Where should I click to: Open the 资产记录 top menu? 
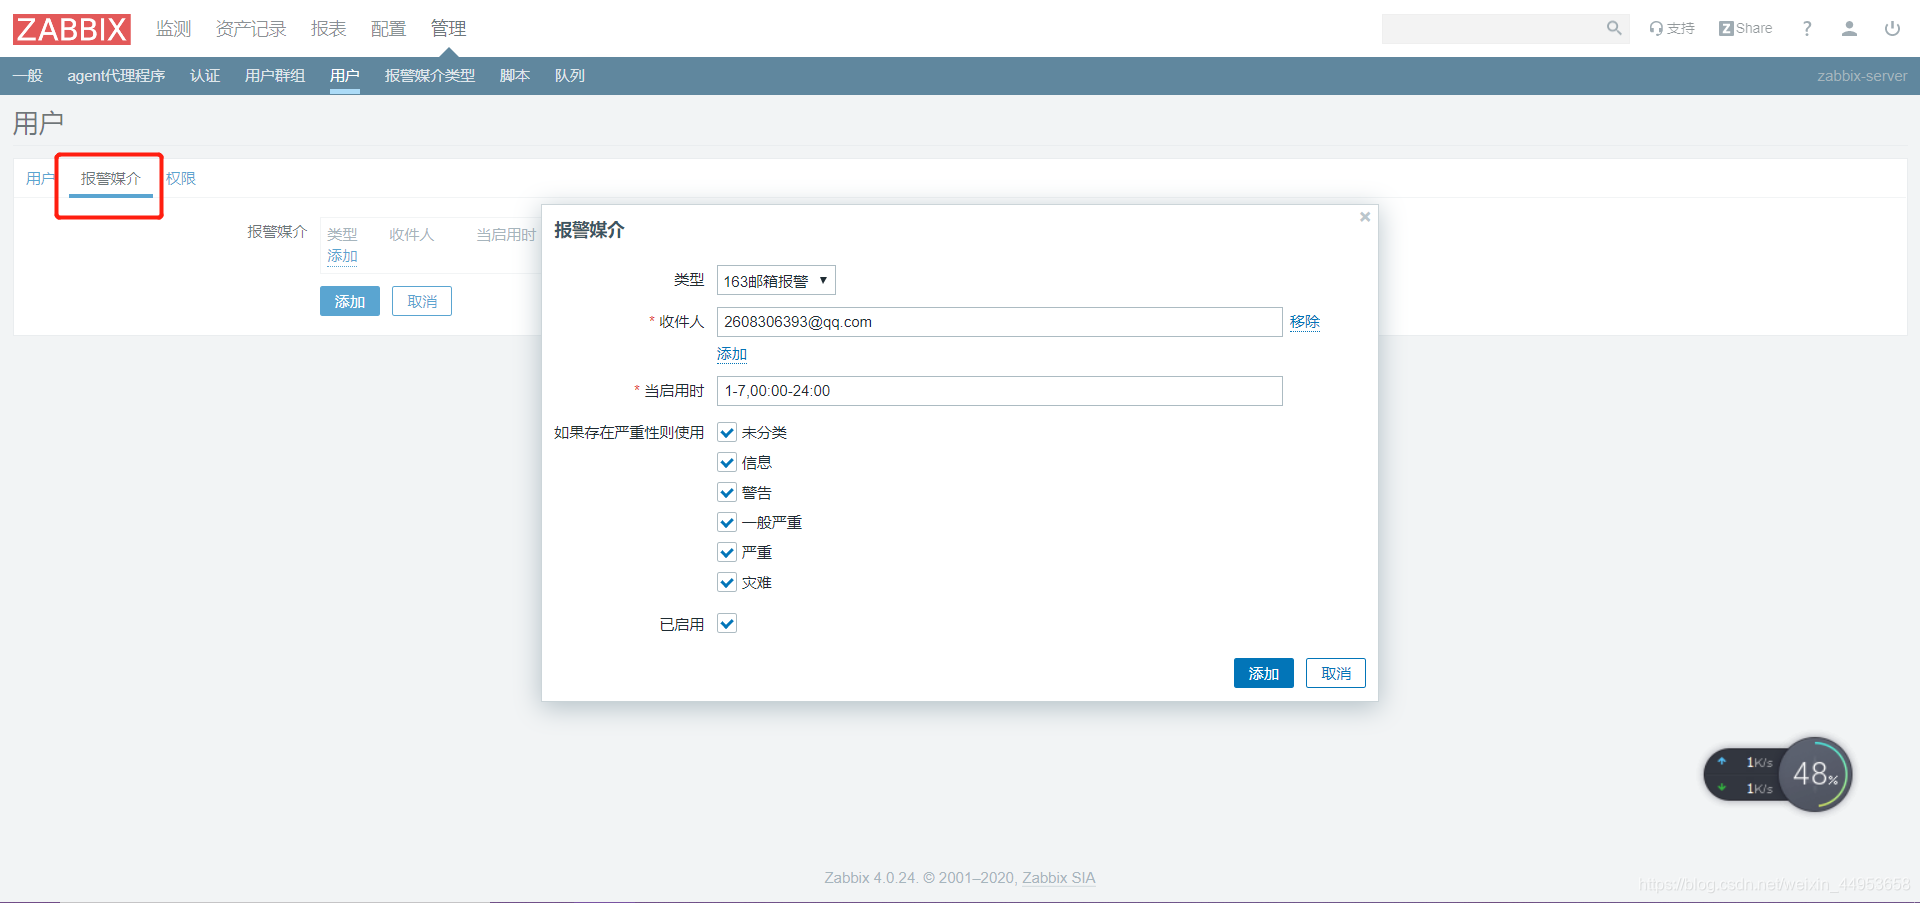(x=251, y=29)
